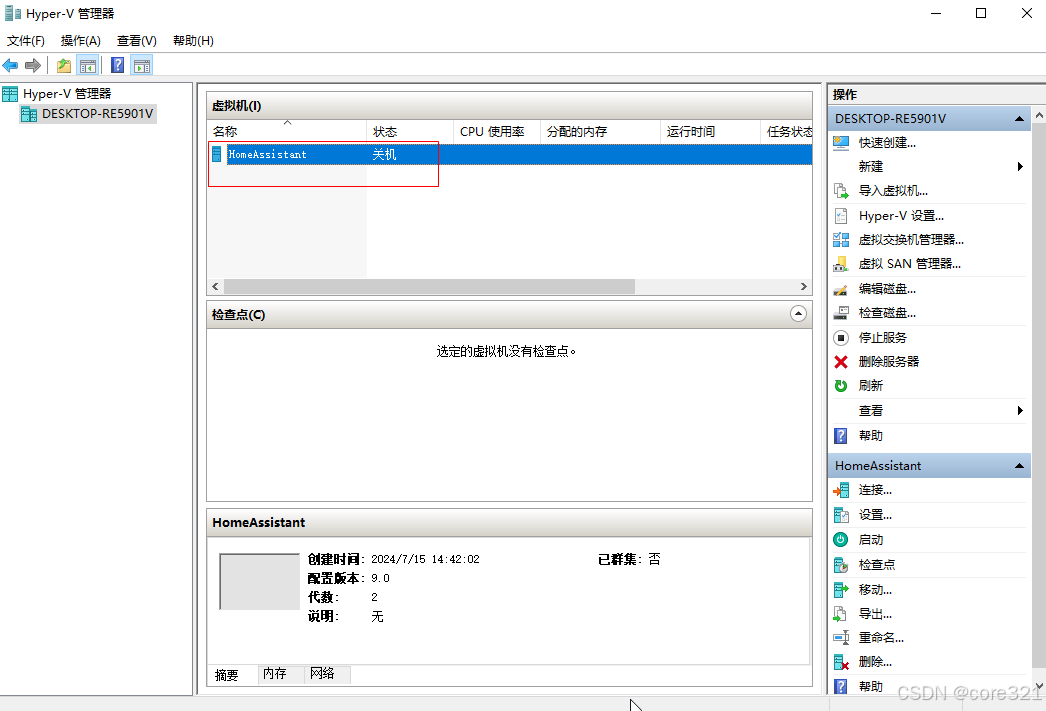Viewport: 1046px width, 711px height.
Task: Toggle the show/hide action pane icon
Action: click(x=142, y=65)
